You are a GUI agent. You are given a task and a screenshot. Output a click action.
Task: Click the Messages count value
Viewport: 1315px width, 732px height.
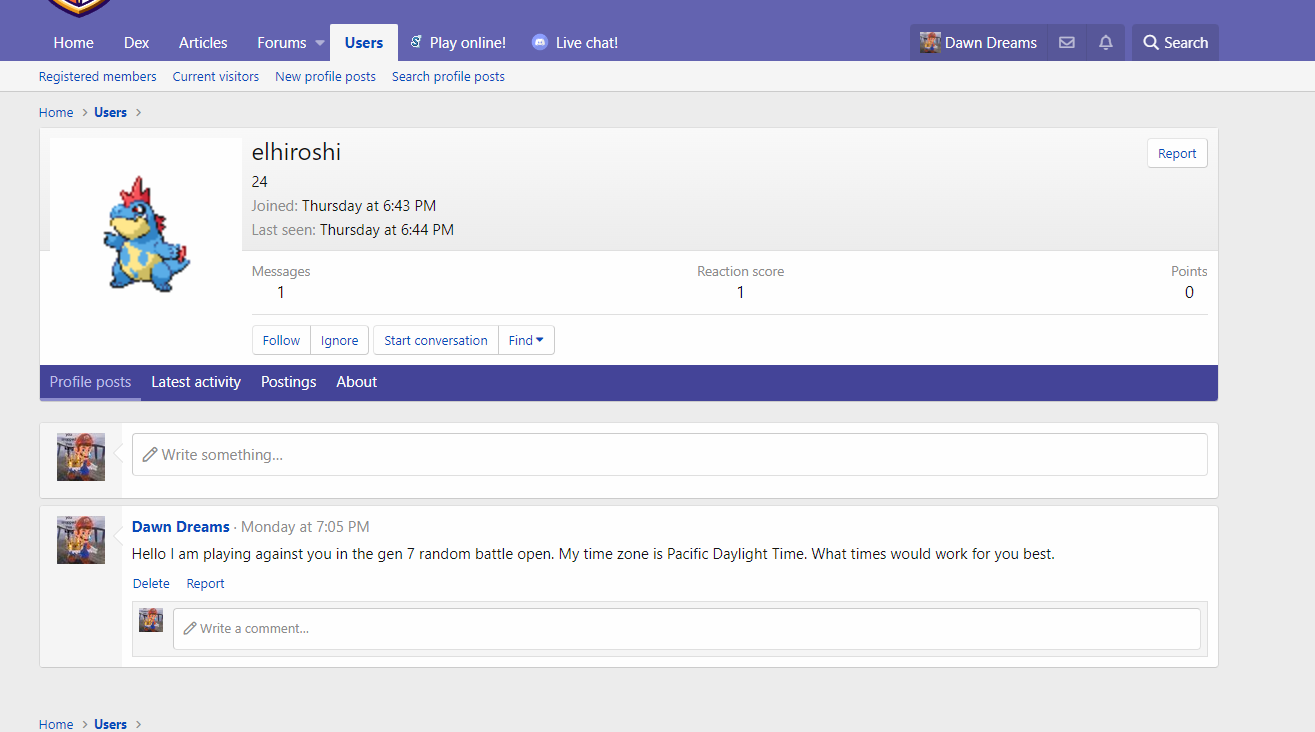tap(281, 293)
